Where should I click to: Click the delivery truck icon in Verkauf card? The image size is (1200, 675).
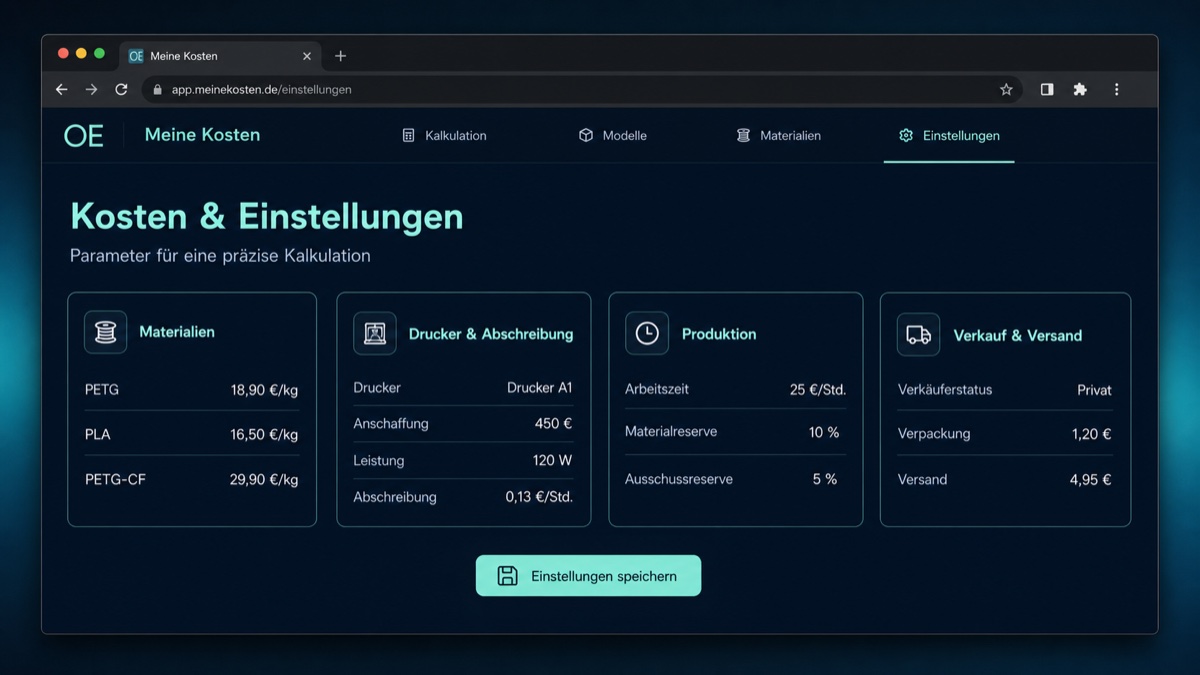click(918, 335)
